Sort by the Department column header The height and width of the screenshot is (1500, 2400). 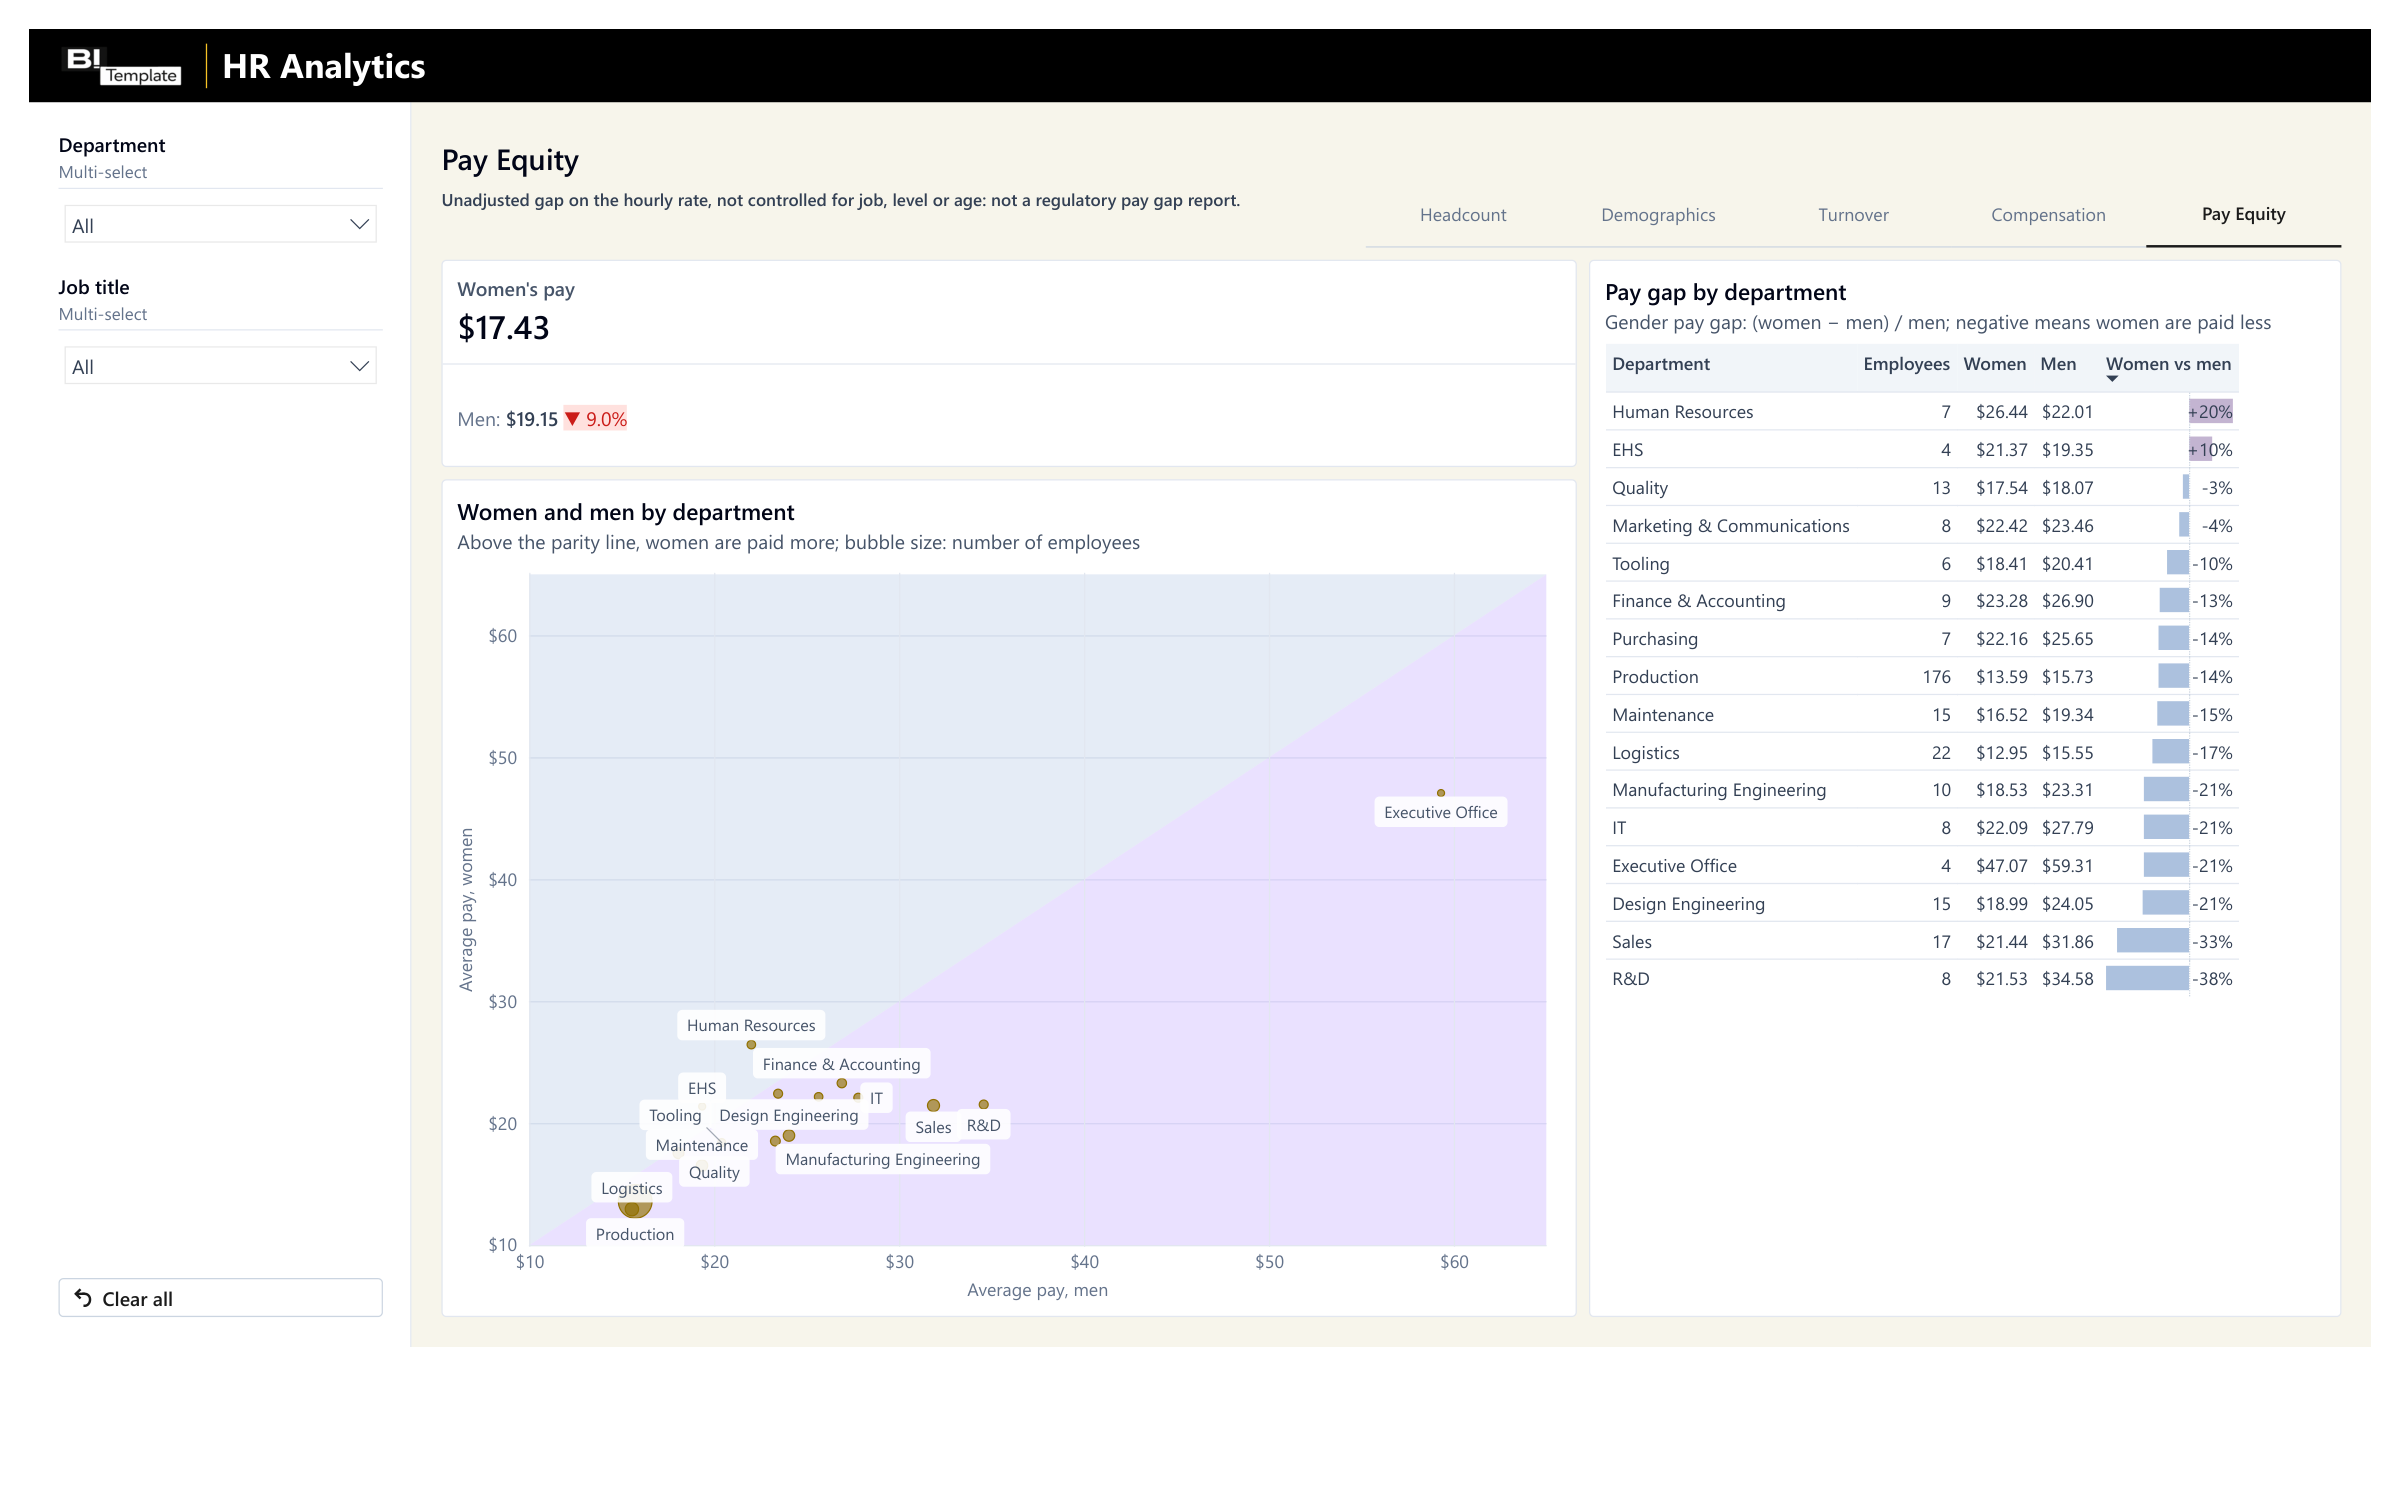pos(1660,364)
